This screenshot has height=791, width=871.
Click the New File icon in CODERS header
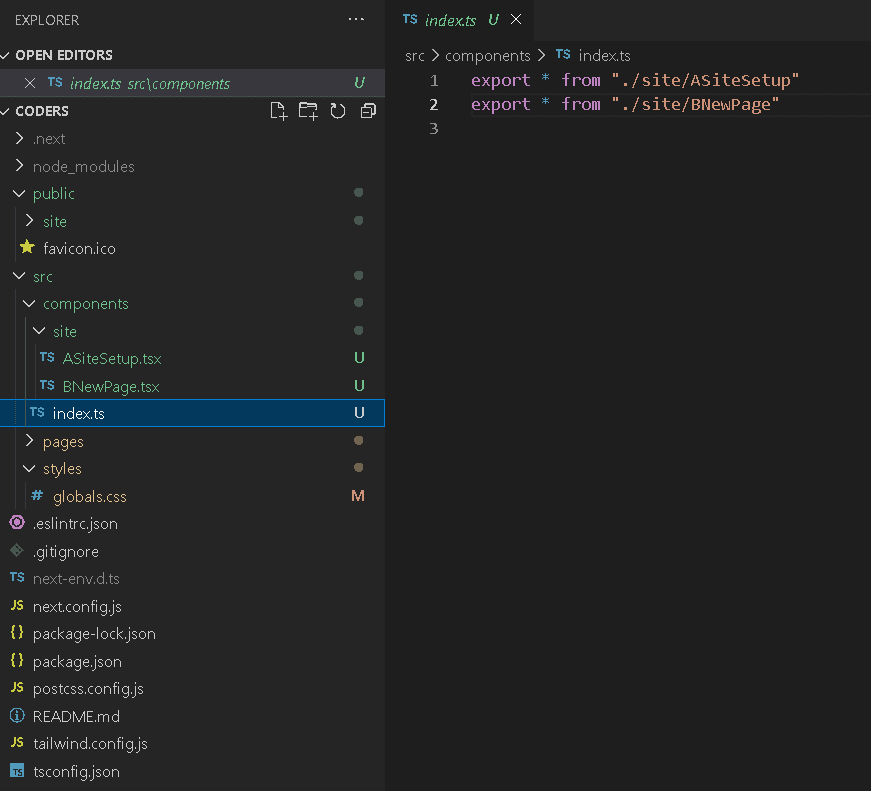(279, 111)
